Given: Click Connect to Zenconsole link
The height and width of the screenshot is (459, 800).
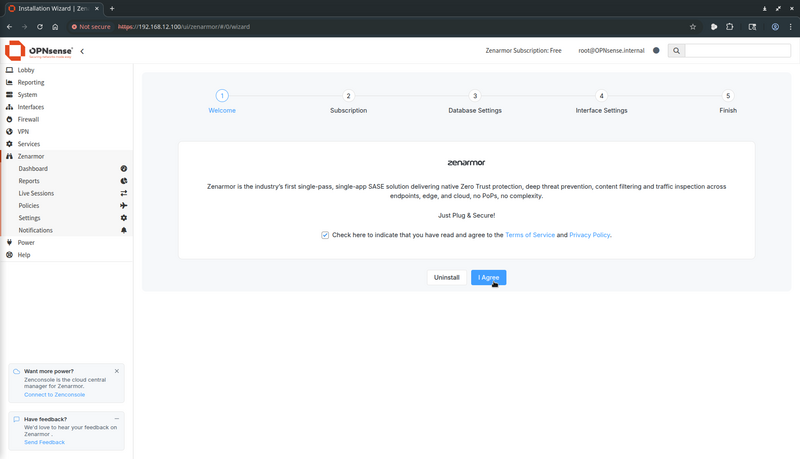Looking at the screenshot, I should click(x=55, y=395).
